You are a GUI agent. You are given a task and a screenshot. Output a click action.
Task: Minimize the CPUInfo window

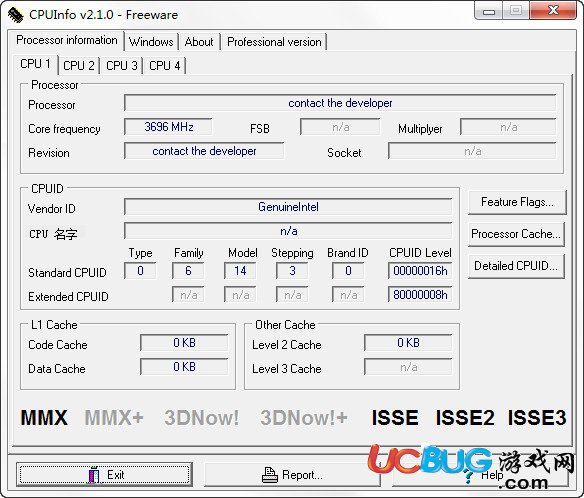(x=489, y=12)
